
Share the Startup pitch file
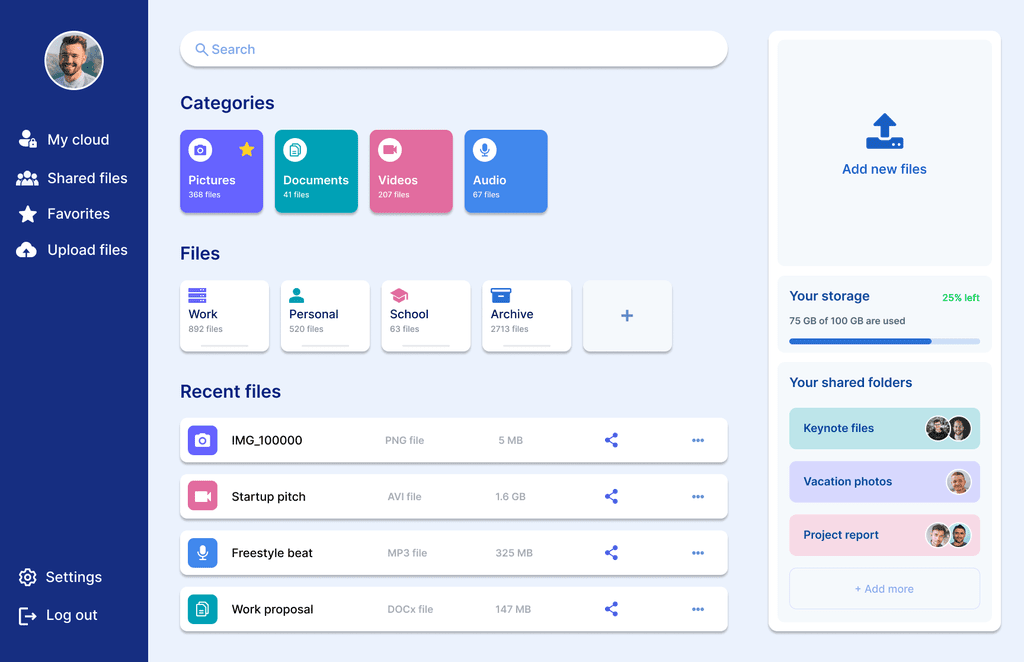611,496
